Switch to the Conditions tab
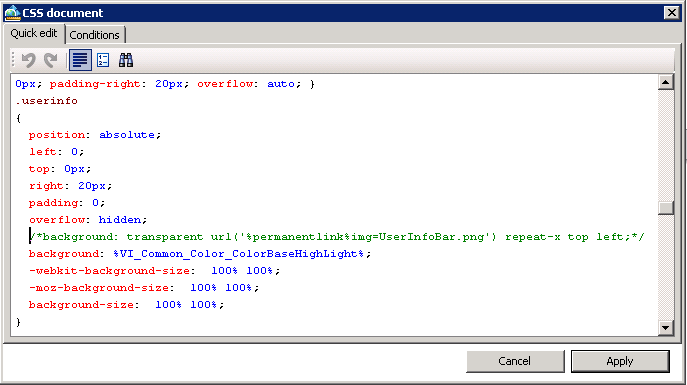 pyautogui.click(x=94, y=35)
